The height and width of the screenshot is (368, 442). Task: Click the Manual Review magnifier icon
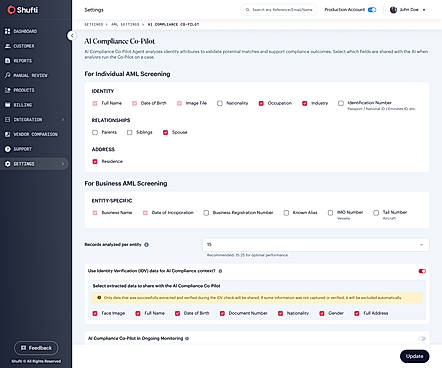tap(7, 75)
